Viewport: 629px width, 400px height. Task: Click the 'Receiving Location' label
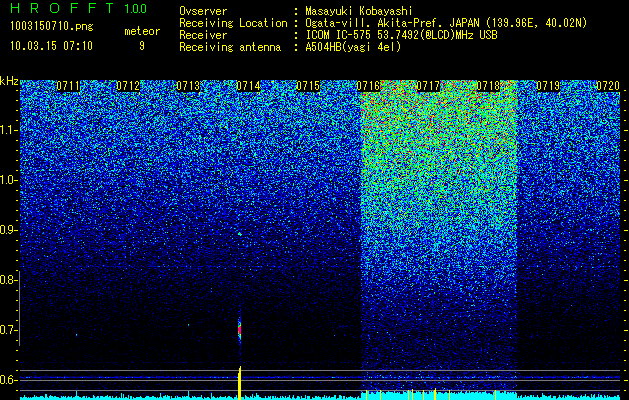(233, 23)
